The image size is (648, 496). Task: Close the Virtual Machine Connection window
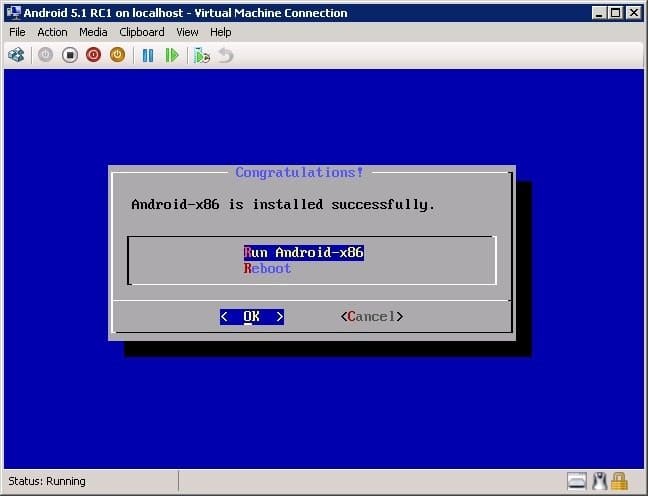pyautogui.click(x=634, y=13)
